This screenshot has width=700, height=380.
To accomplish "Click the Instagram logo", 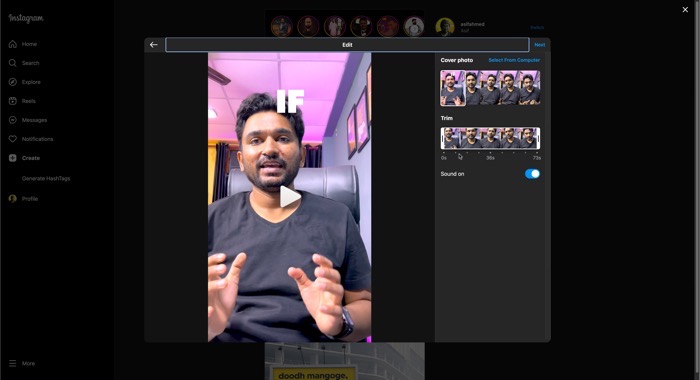I will click(x=26, y=18).
